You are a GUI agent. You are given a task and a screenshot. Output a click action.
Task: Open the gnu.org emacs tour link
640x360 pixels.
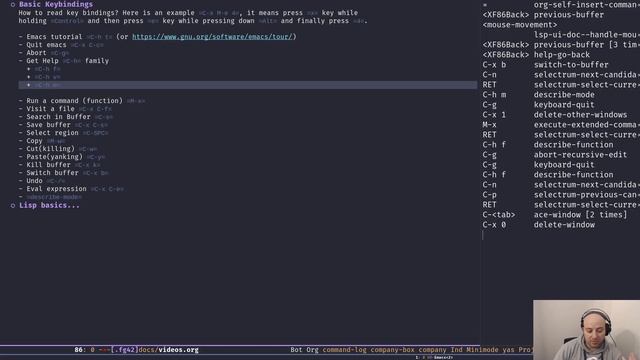pyautogui.click(x=212, y=37)
